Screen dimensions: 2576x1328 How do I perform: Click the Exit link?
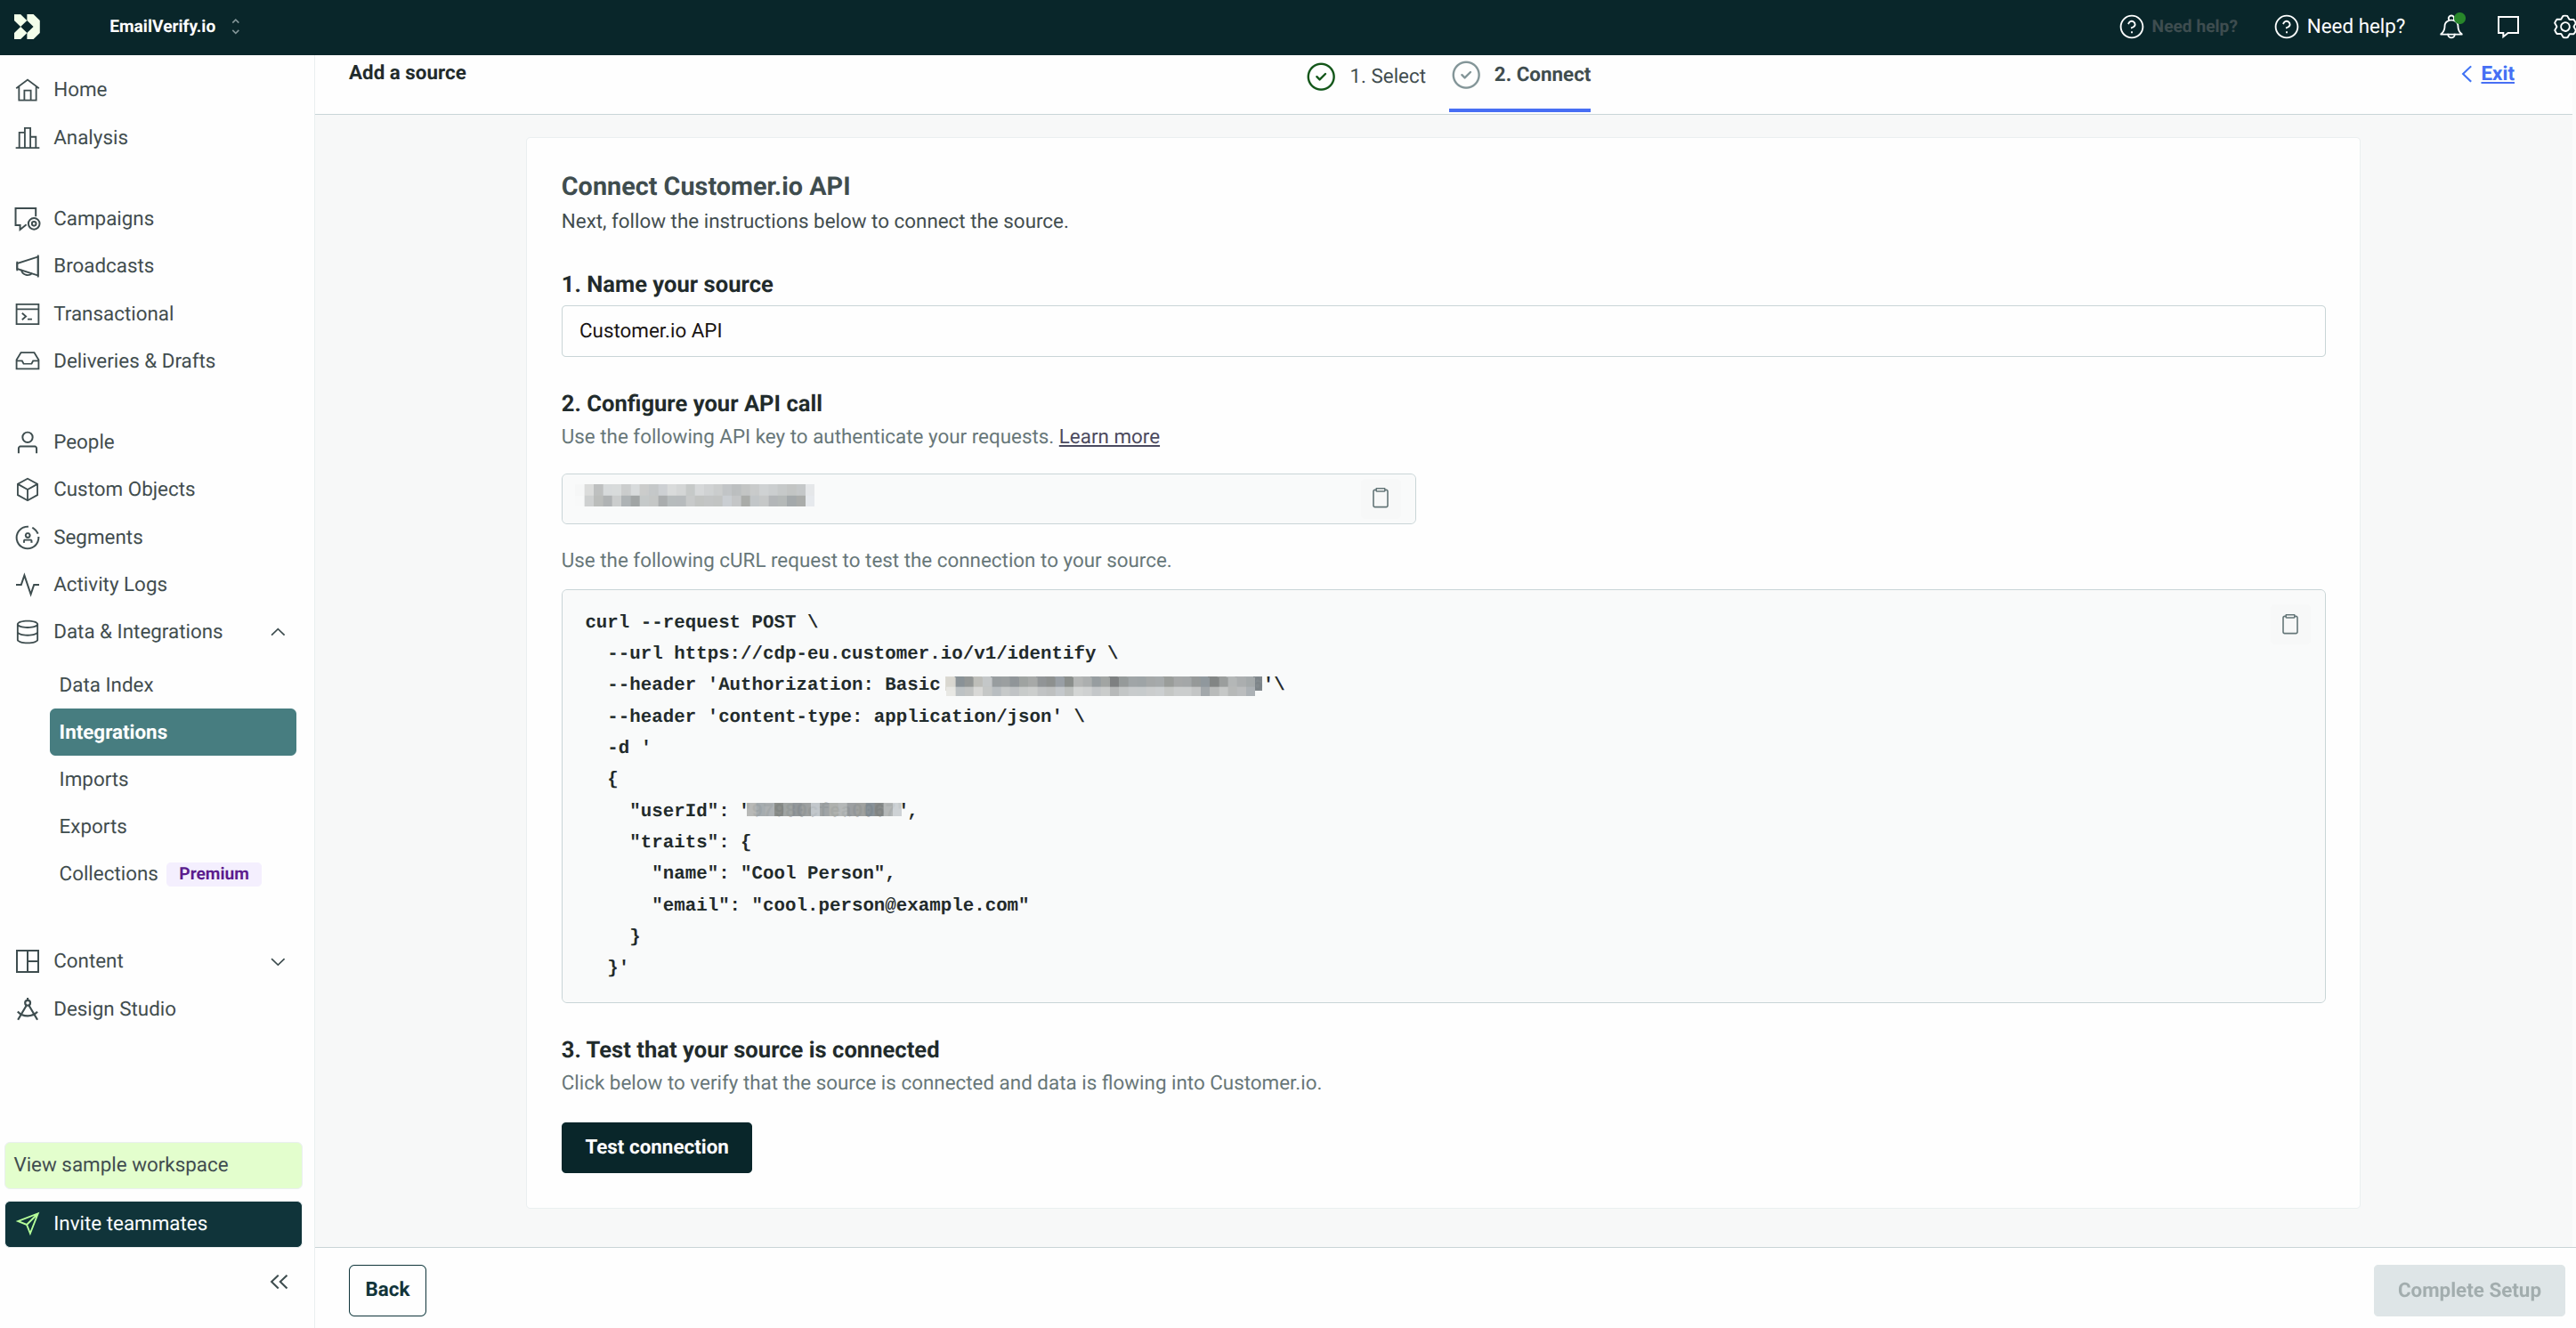point(2496,74)
